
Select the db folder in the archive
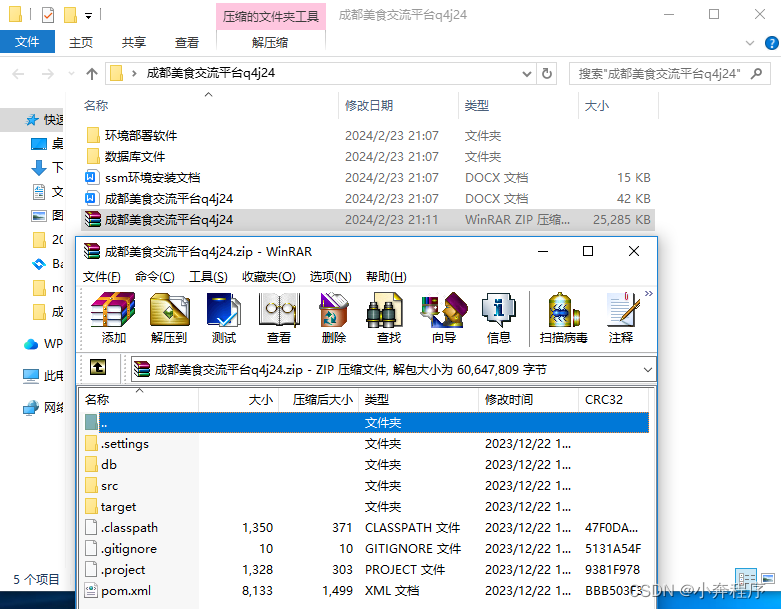coord(366,465)
